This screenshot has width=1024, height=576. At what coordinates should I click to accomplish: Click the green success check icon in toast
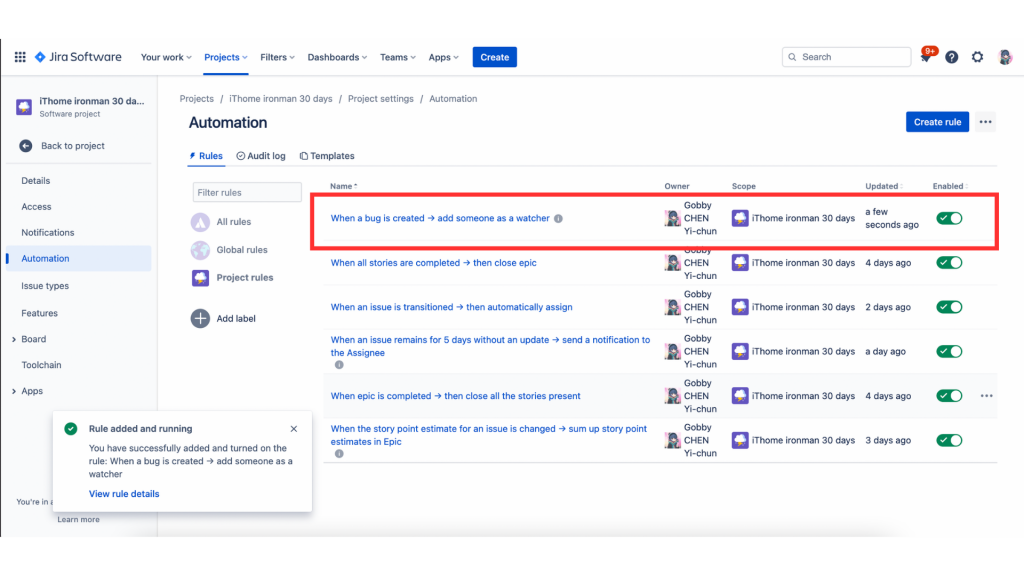[71, 429]
